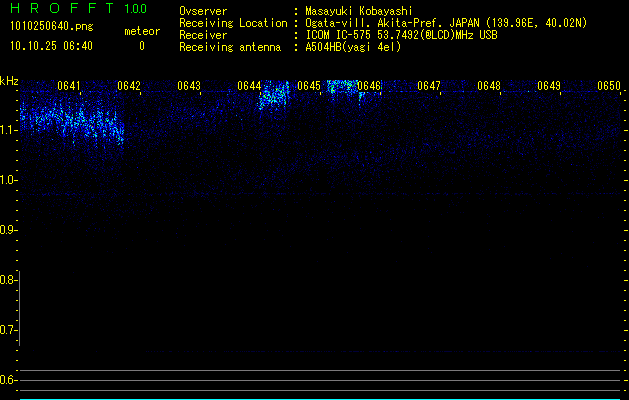
Task: Click the Receiving antenna label
Action: coord(230,47)
